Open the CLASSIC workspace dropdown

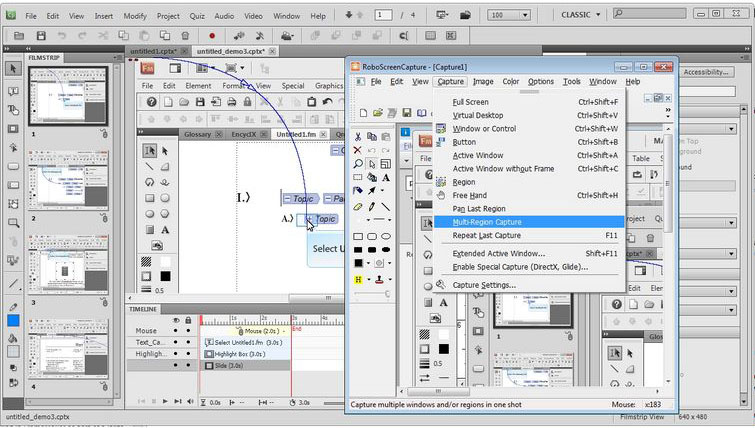(581, 15)
